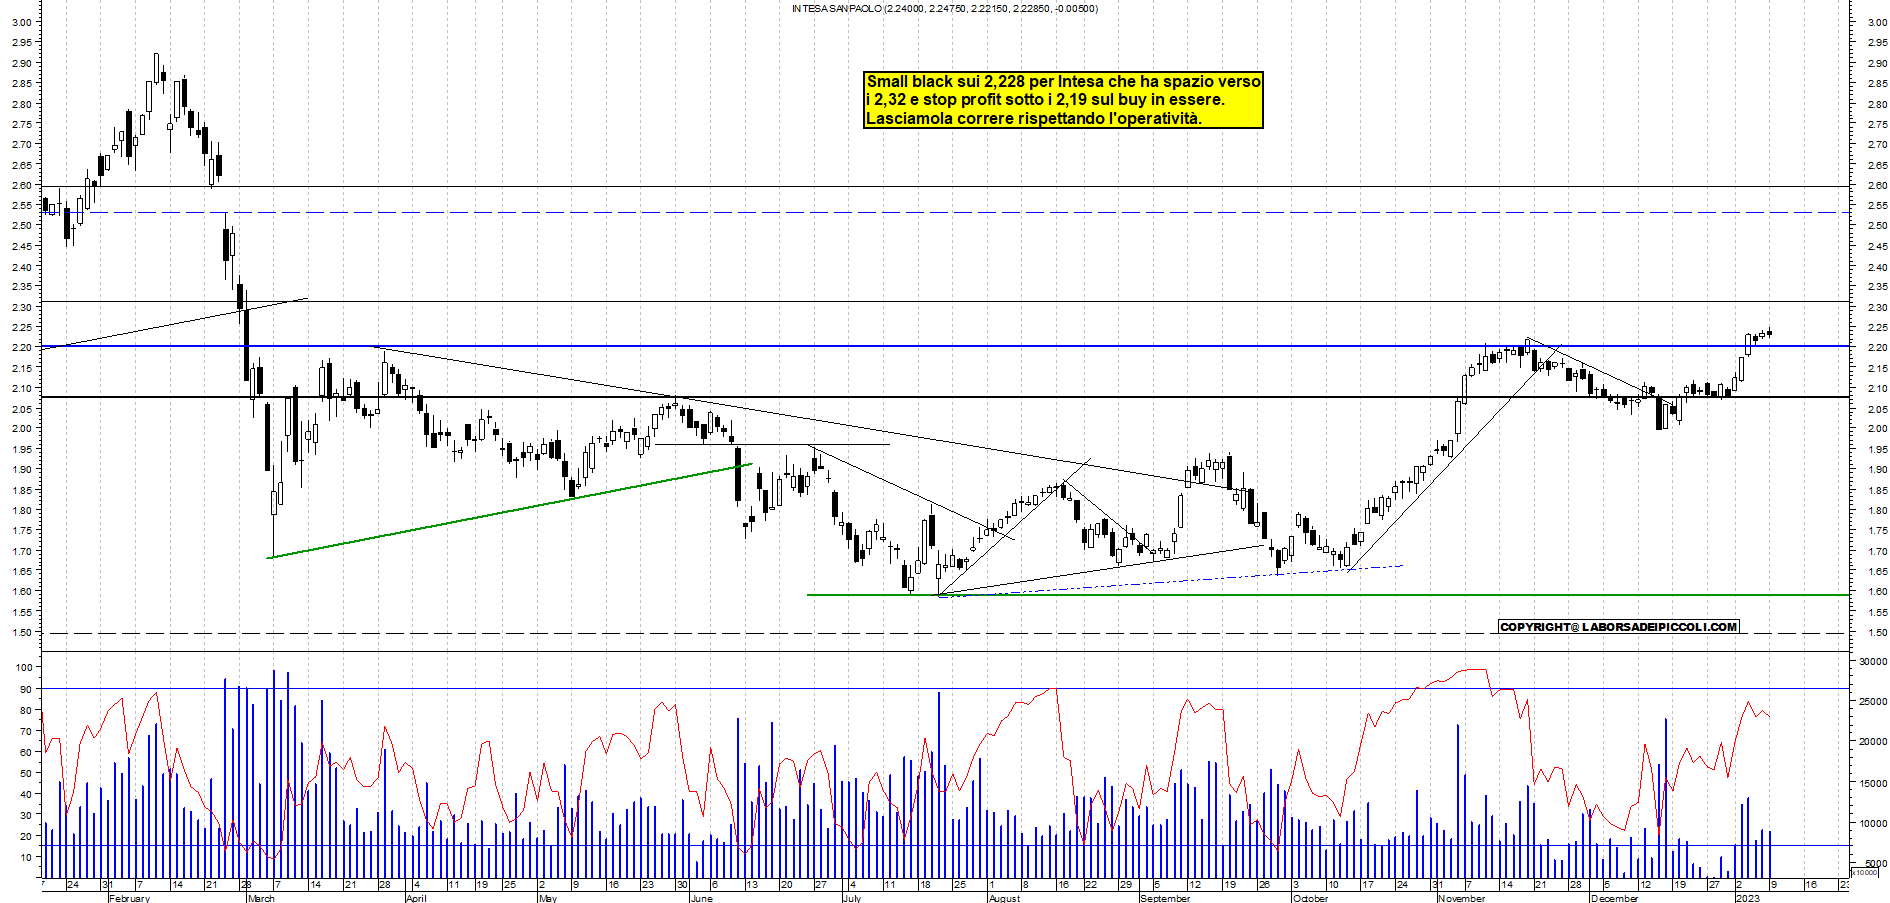Click the '1.50' price label on the right axis

click(1877, 633)
